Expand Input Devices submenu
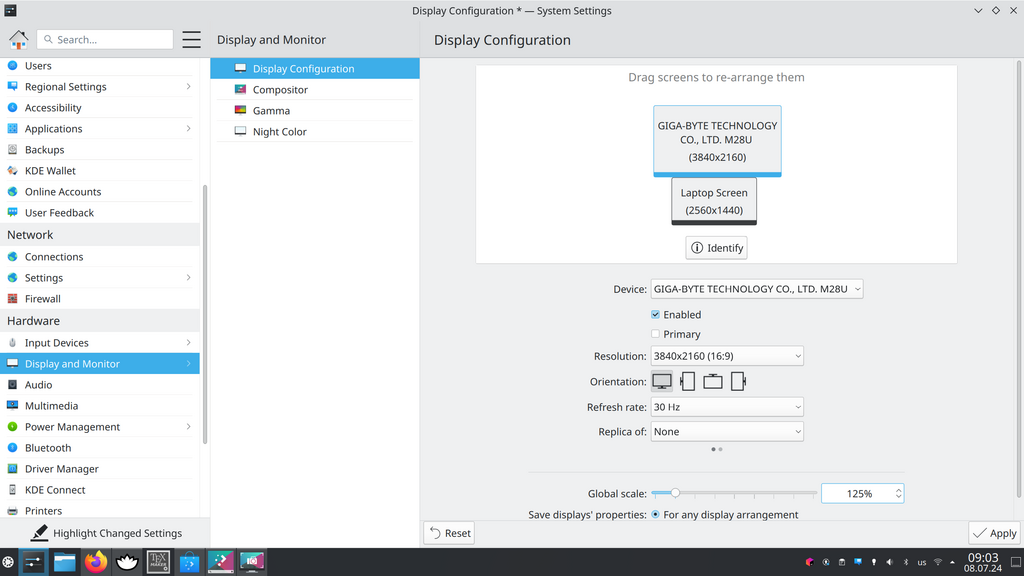 [x=188, y=343]
